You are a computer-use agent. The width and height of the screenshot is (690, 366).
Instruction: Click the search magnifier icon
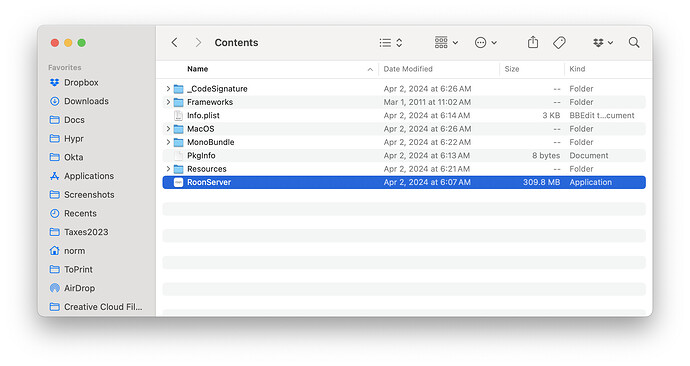tap(634, 43)
